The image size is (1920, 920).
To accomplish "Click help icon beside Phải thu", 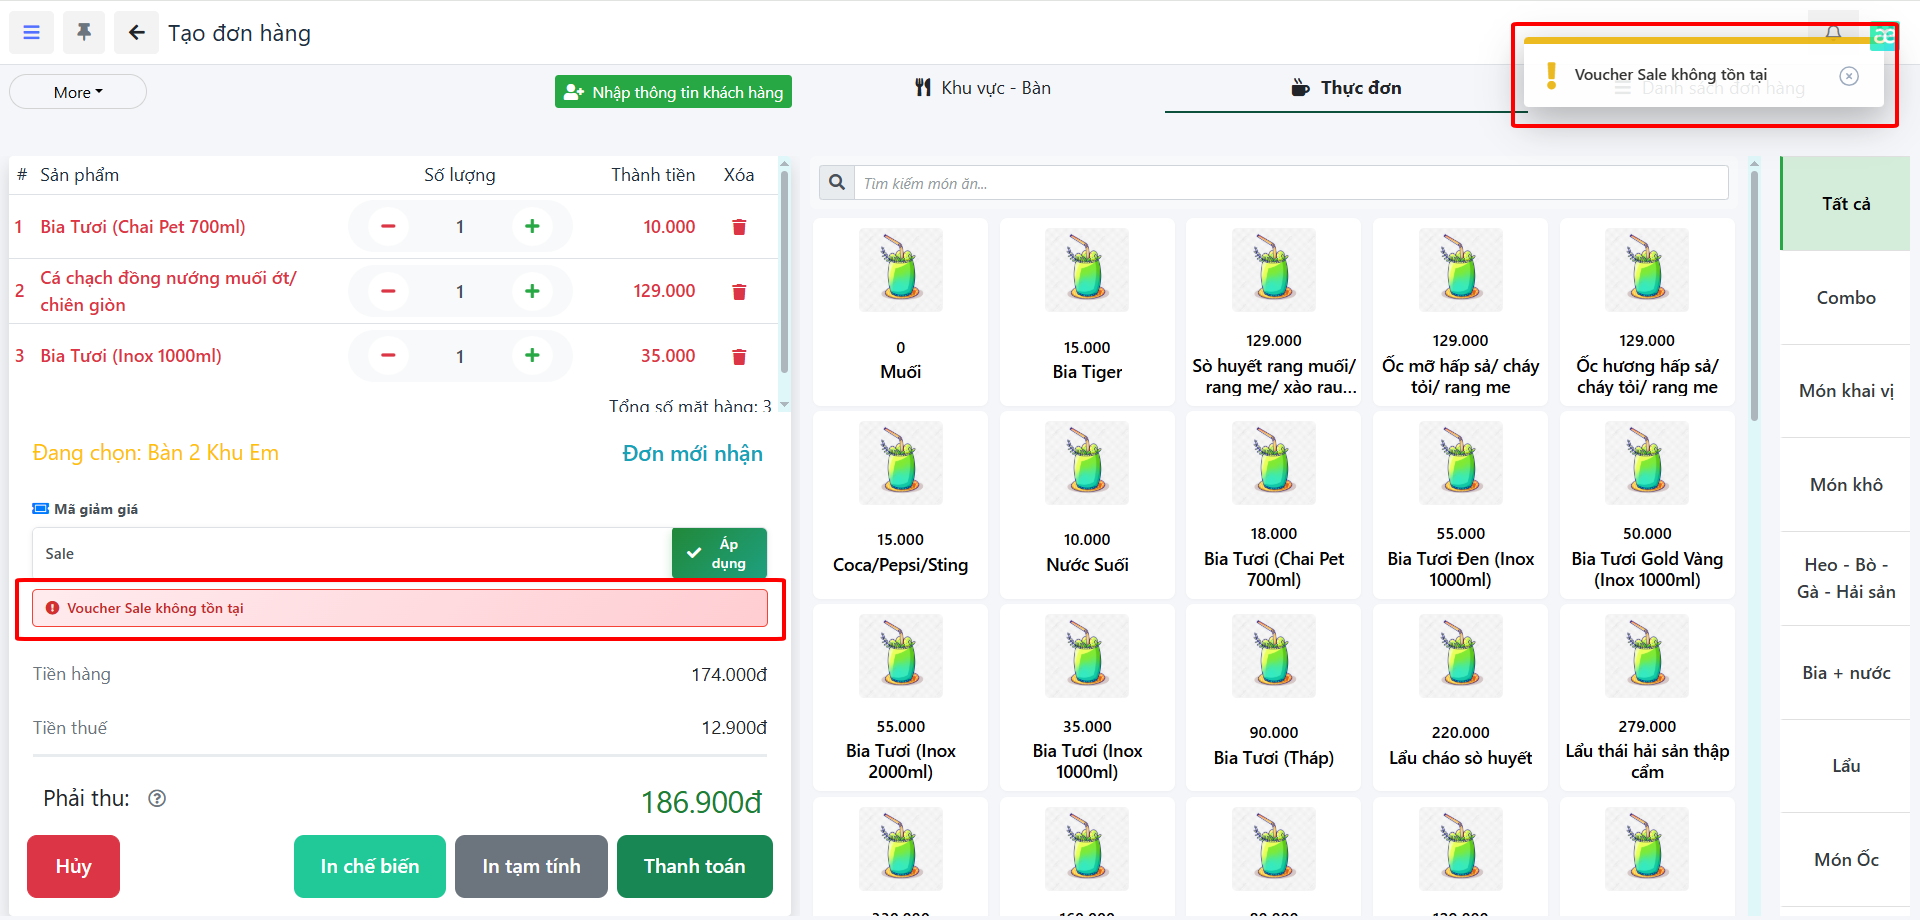I will pyautogui.click(x=157, y=798).
